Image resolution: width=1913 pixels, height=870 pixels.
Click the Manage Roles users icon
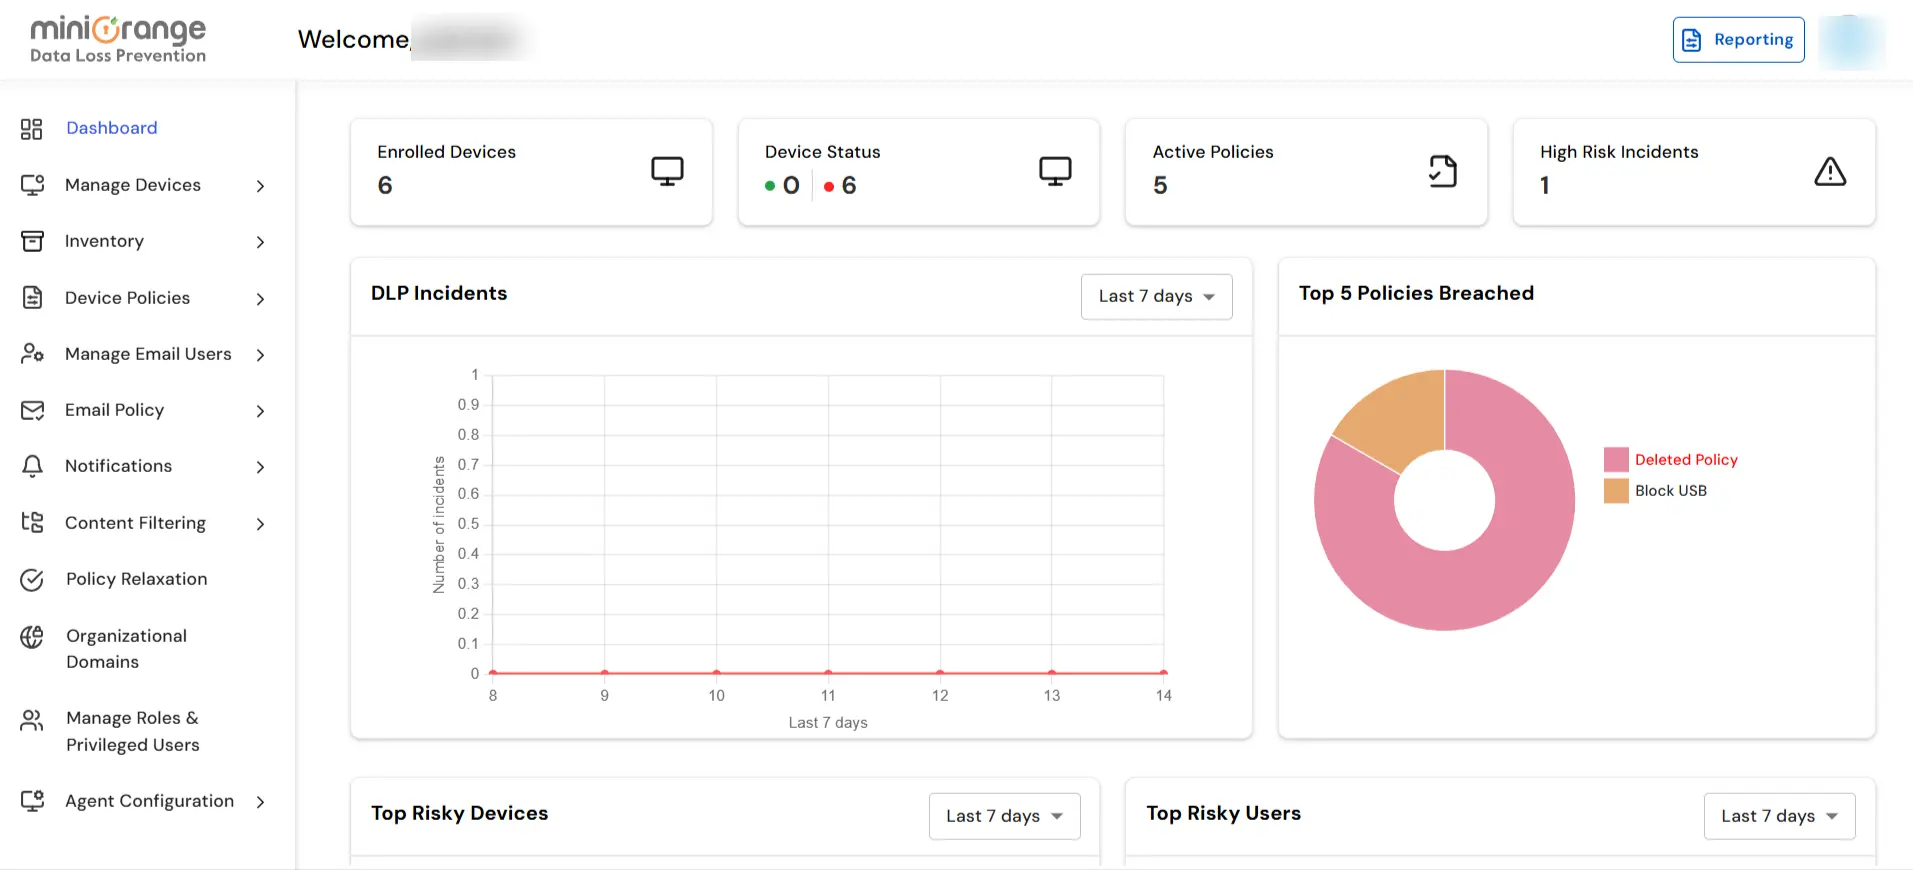coord(32,720)
